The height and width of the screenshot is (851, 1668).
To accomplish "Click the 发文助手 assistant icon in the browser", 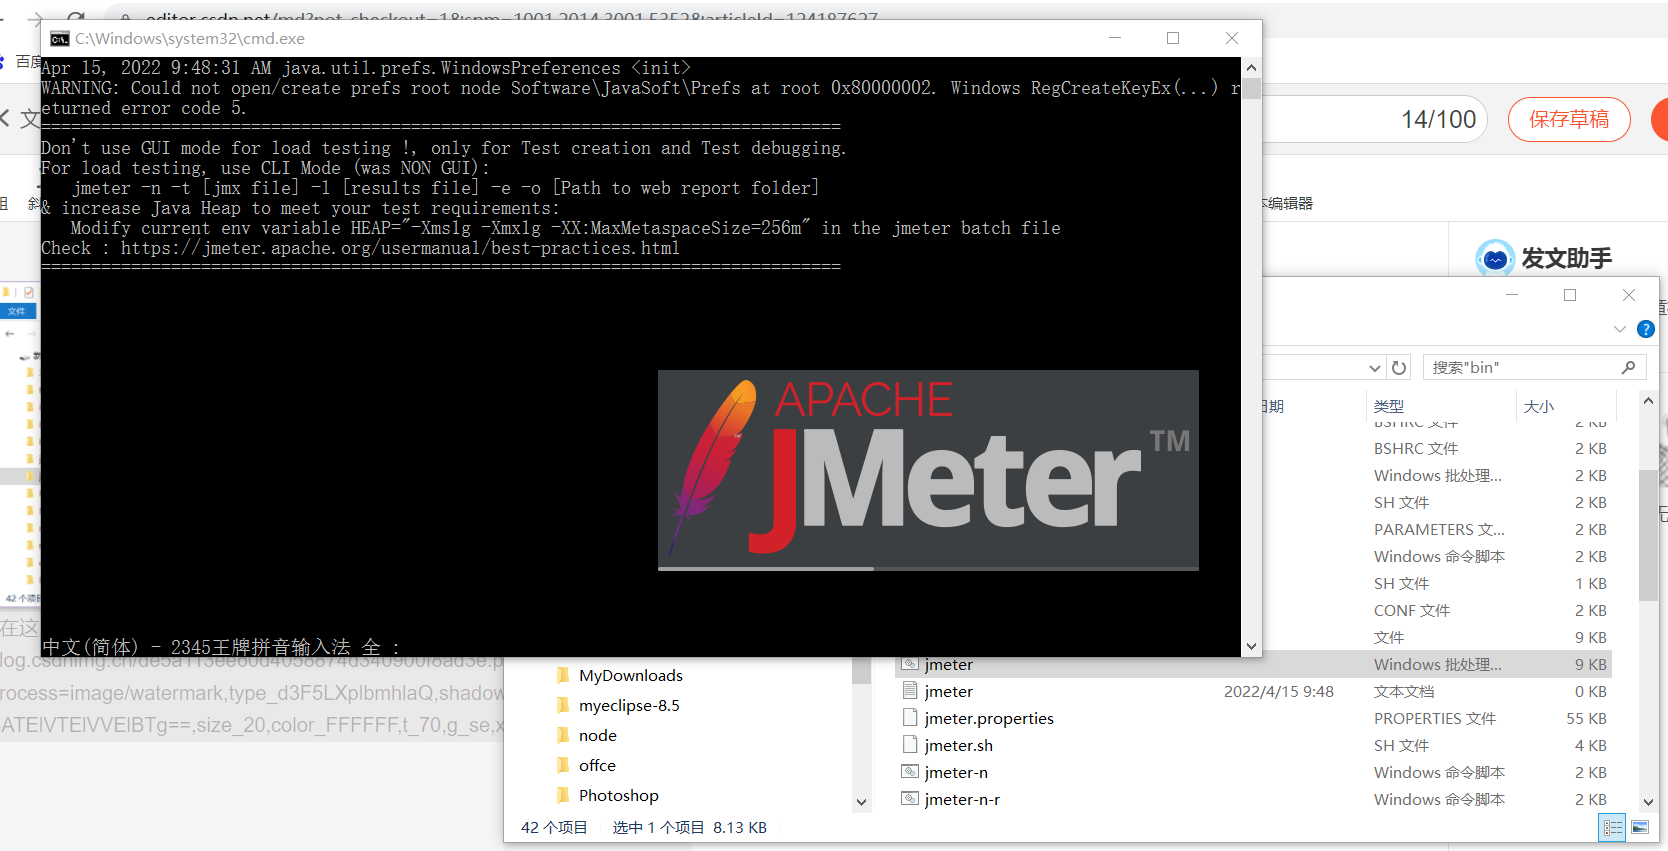I will tap(1495, 259).
